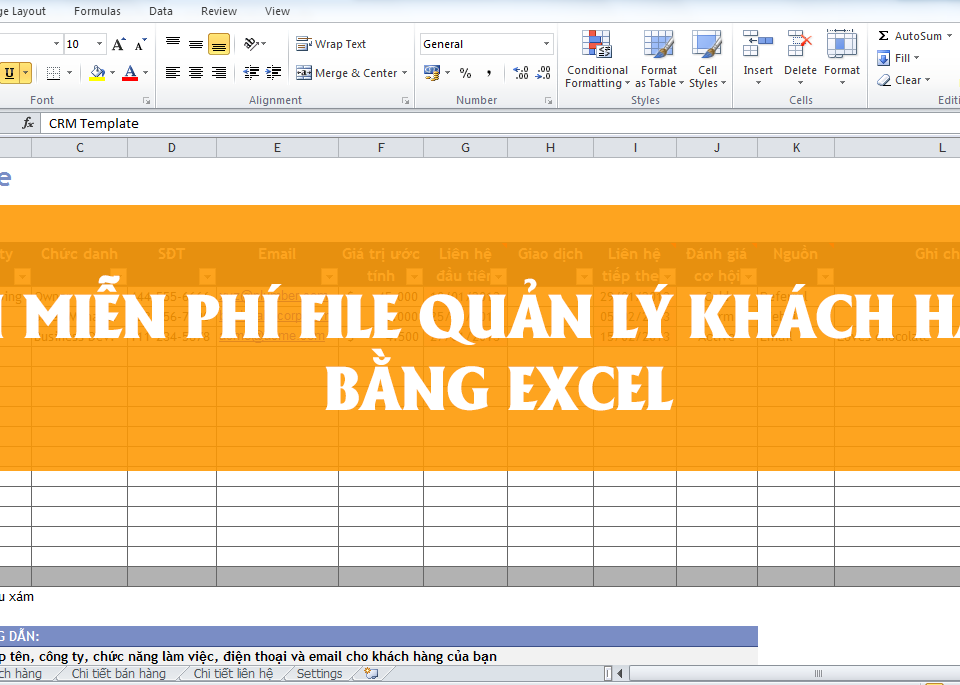The width and height of the screenshot is (960, 685).
Task: Expand the AutoSum dropdown arrow
Action: (x=950, y=36)
